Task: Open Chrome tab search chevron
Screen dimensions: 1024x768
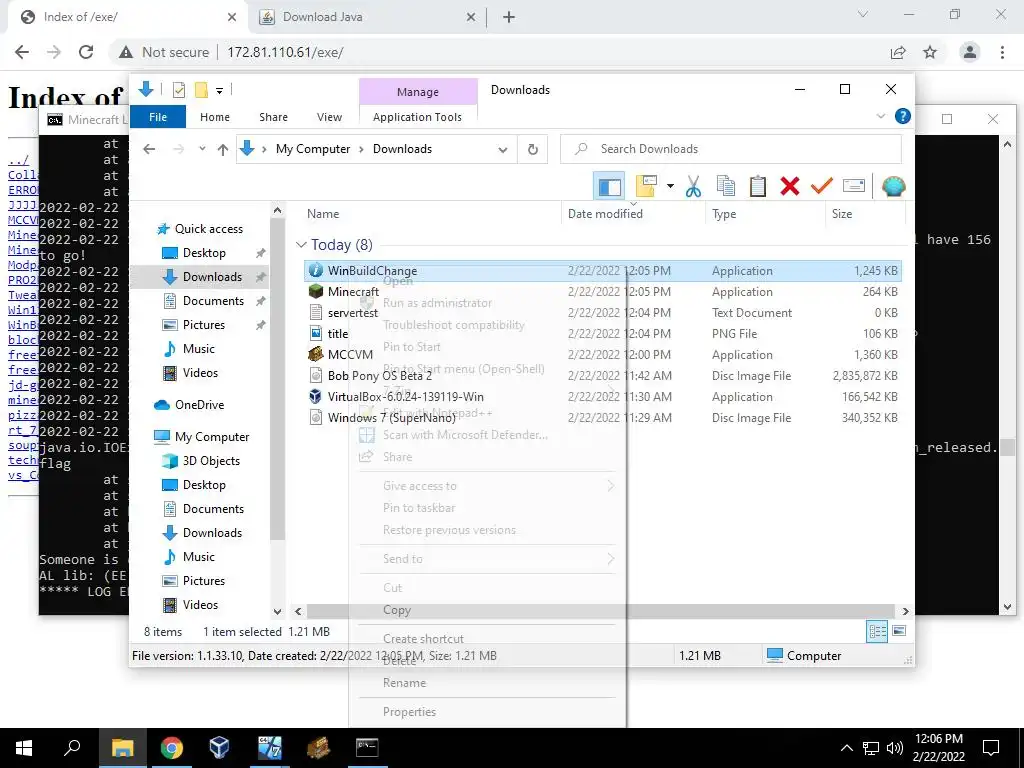Action: pyautogui.click(x=862, y=14)
